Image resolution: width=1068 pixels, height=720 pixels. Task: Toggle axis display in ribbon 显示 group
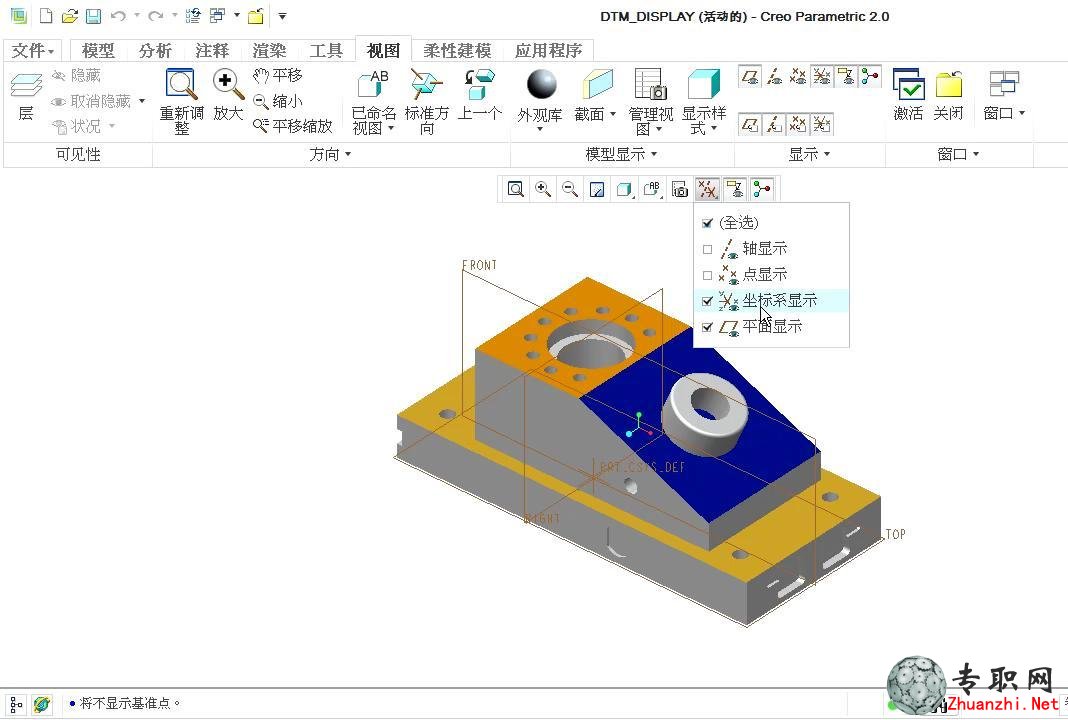click(774, 76)
